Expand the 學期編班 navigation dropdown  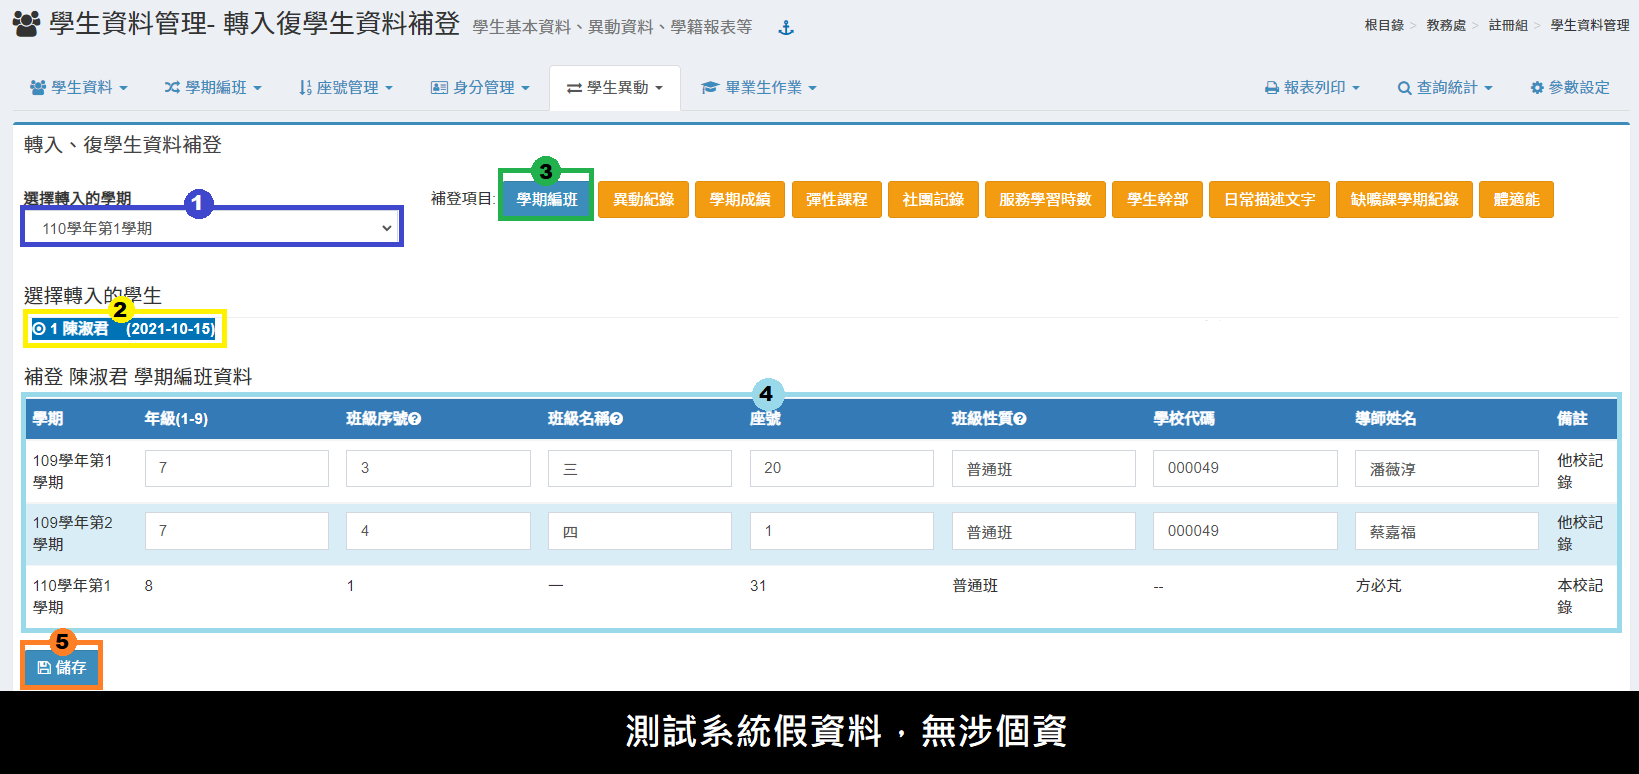[213, 88]
